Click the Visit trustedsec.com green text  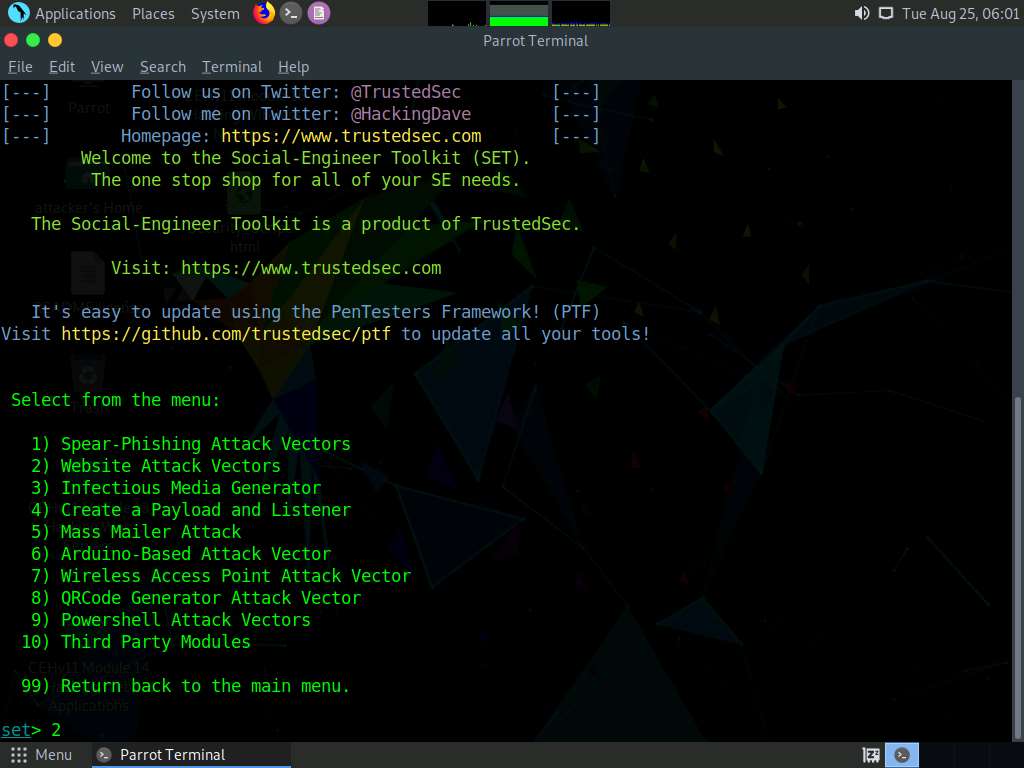tap(276, 268)
